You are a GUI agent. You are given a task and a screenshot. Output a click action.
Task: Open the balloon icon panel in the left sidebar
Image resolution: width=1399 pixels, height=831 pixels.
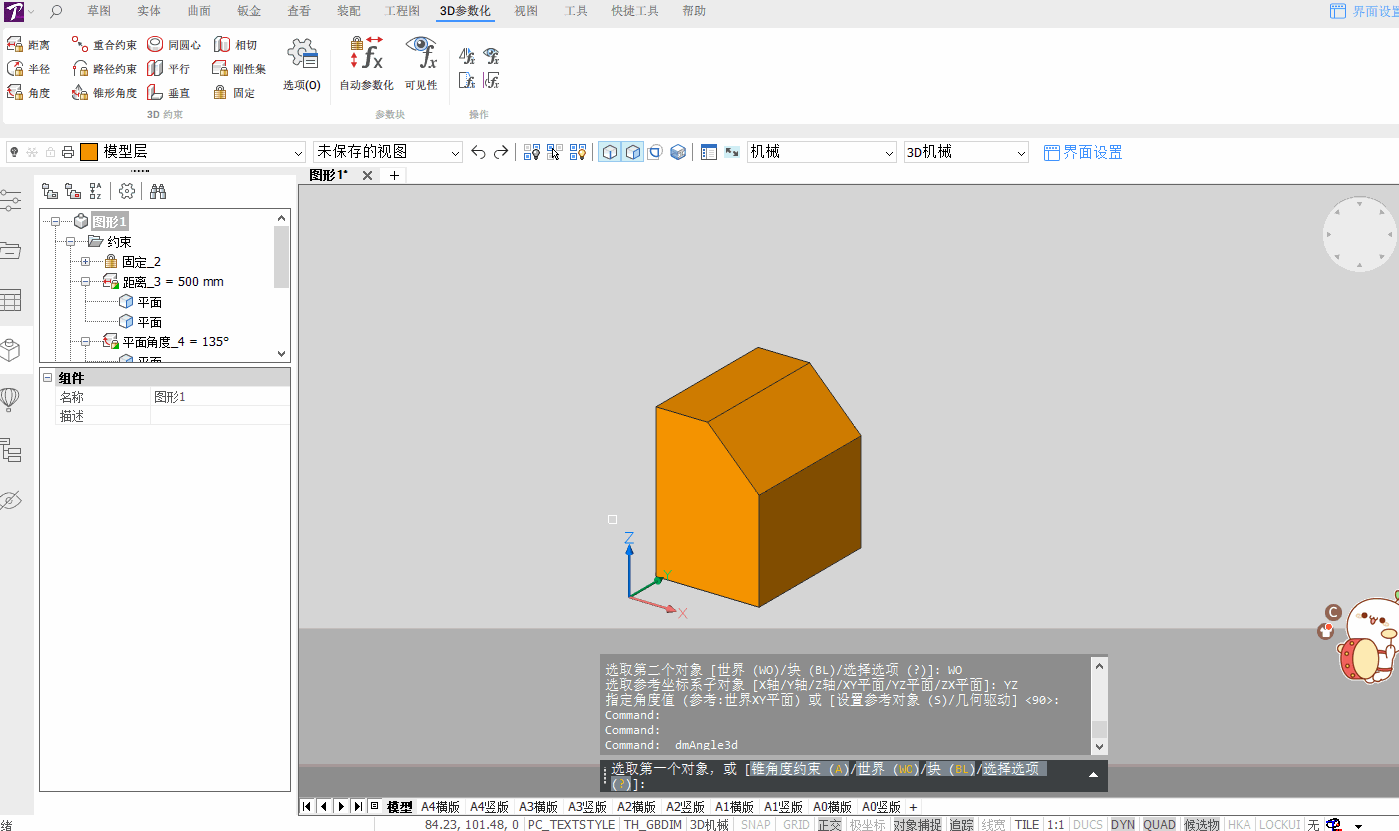click(11, 400)
